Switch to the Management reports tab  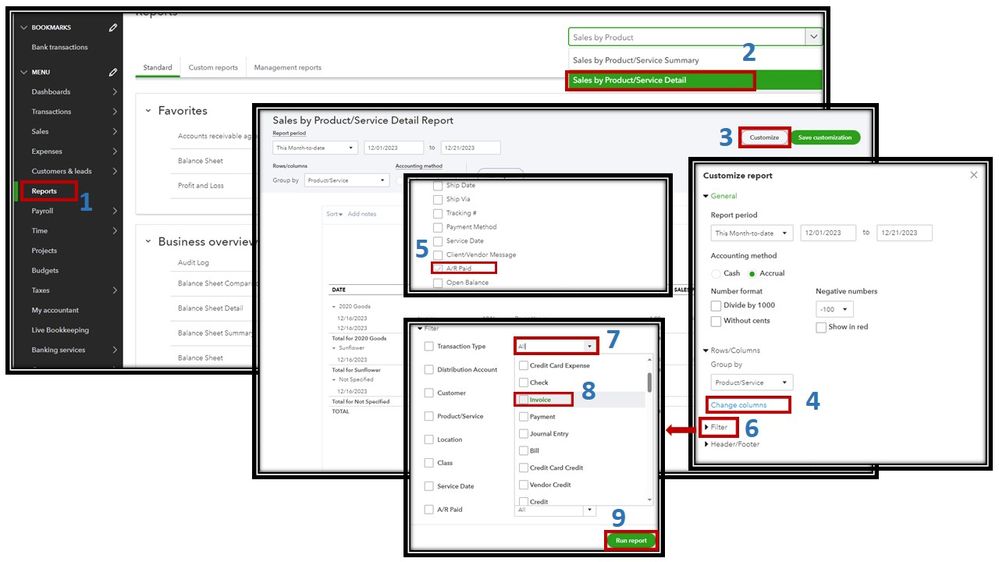[x=287, y=67]
